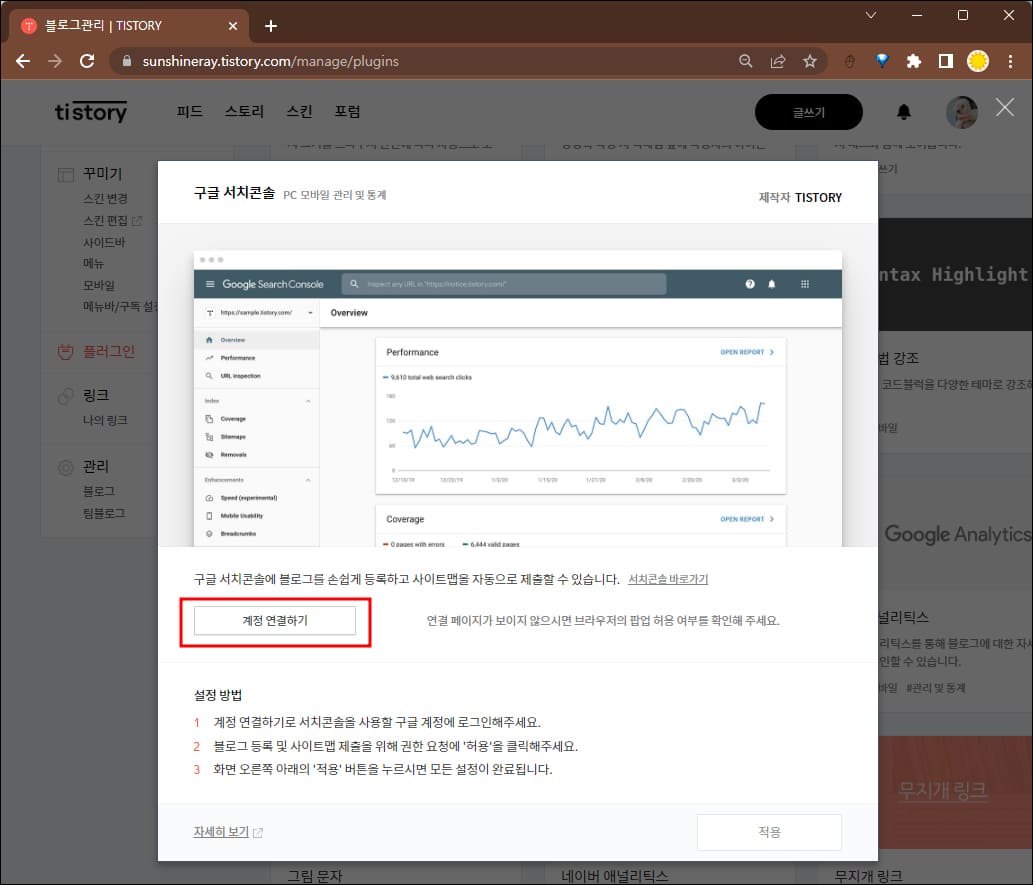Open the tab search chevron

[871, 14]
